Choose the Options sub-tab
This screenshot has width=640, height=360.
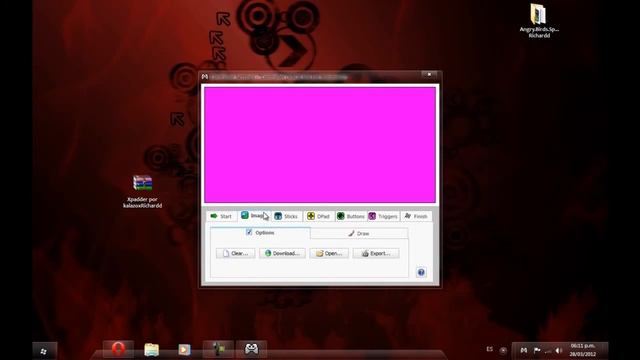pos(260,233)
